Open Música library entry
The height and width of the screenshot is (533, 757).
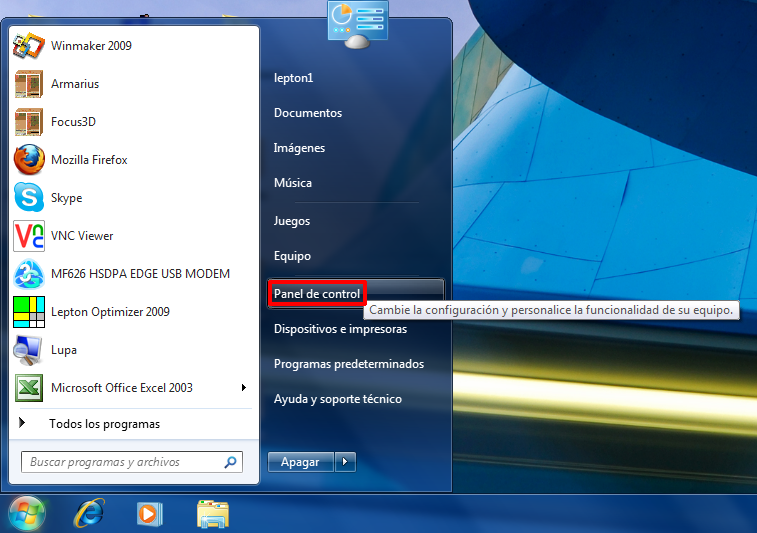[x=293, y=183]
